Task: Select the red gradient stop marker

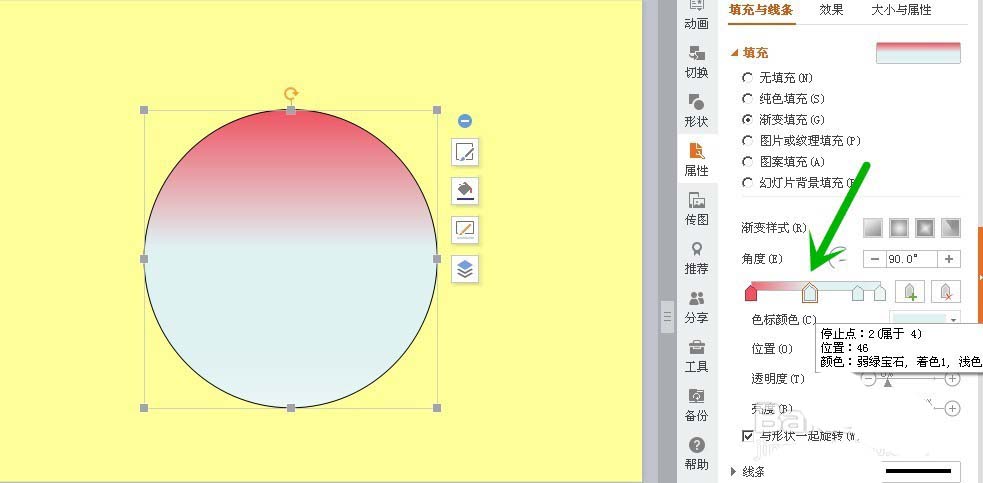Action: pyautogui.click(x=751, y=292)
